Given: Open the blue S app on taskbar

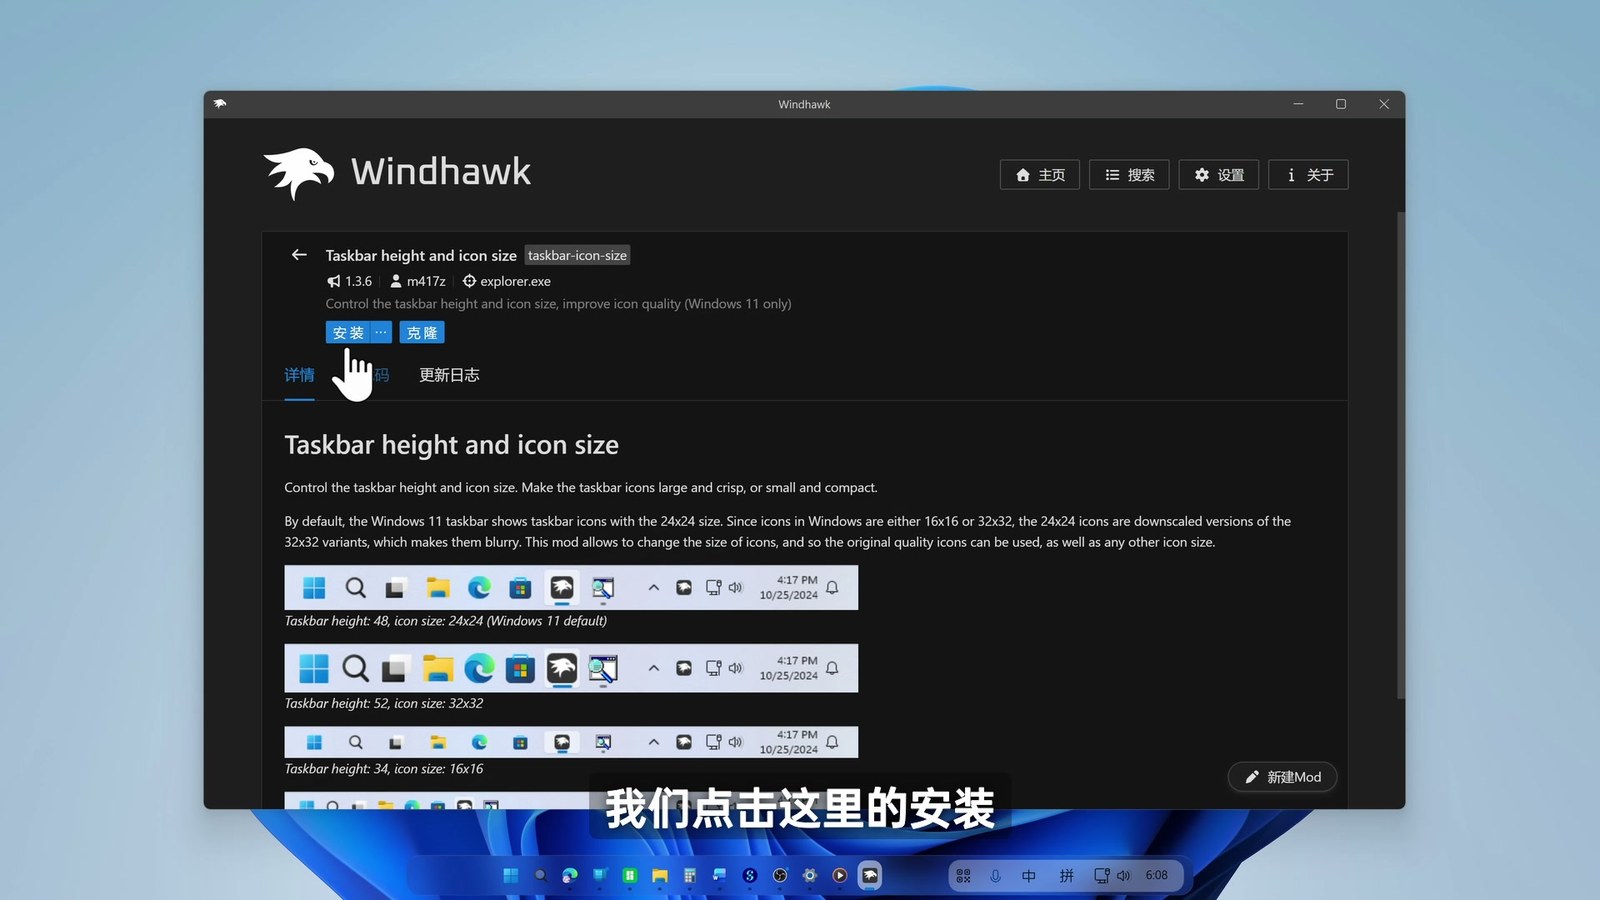Looking at the screenshot, I should click(x=750, y=876).
